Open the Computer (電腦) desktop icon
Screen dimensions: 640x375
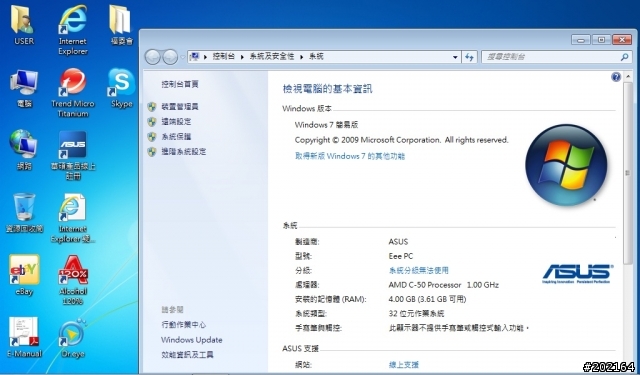click(x=24, y=88)
